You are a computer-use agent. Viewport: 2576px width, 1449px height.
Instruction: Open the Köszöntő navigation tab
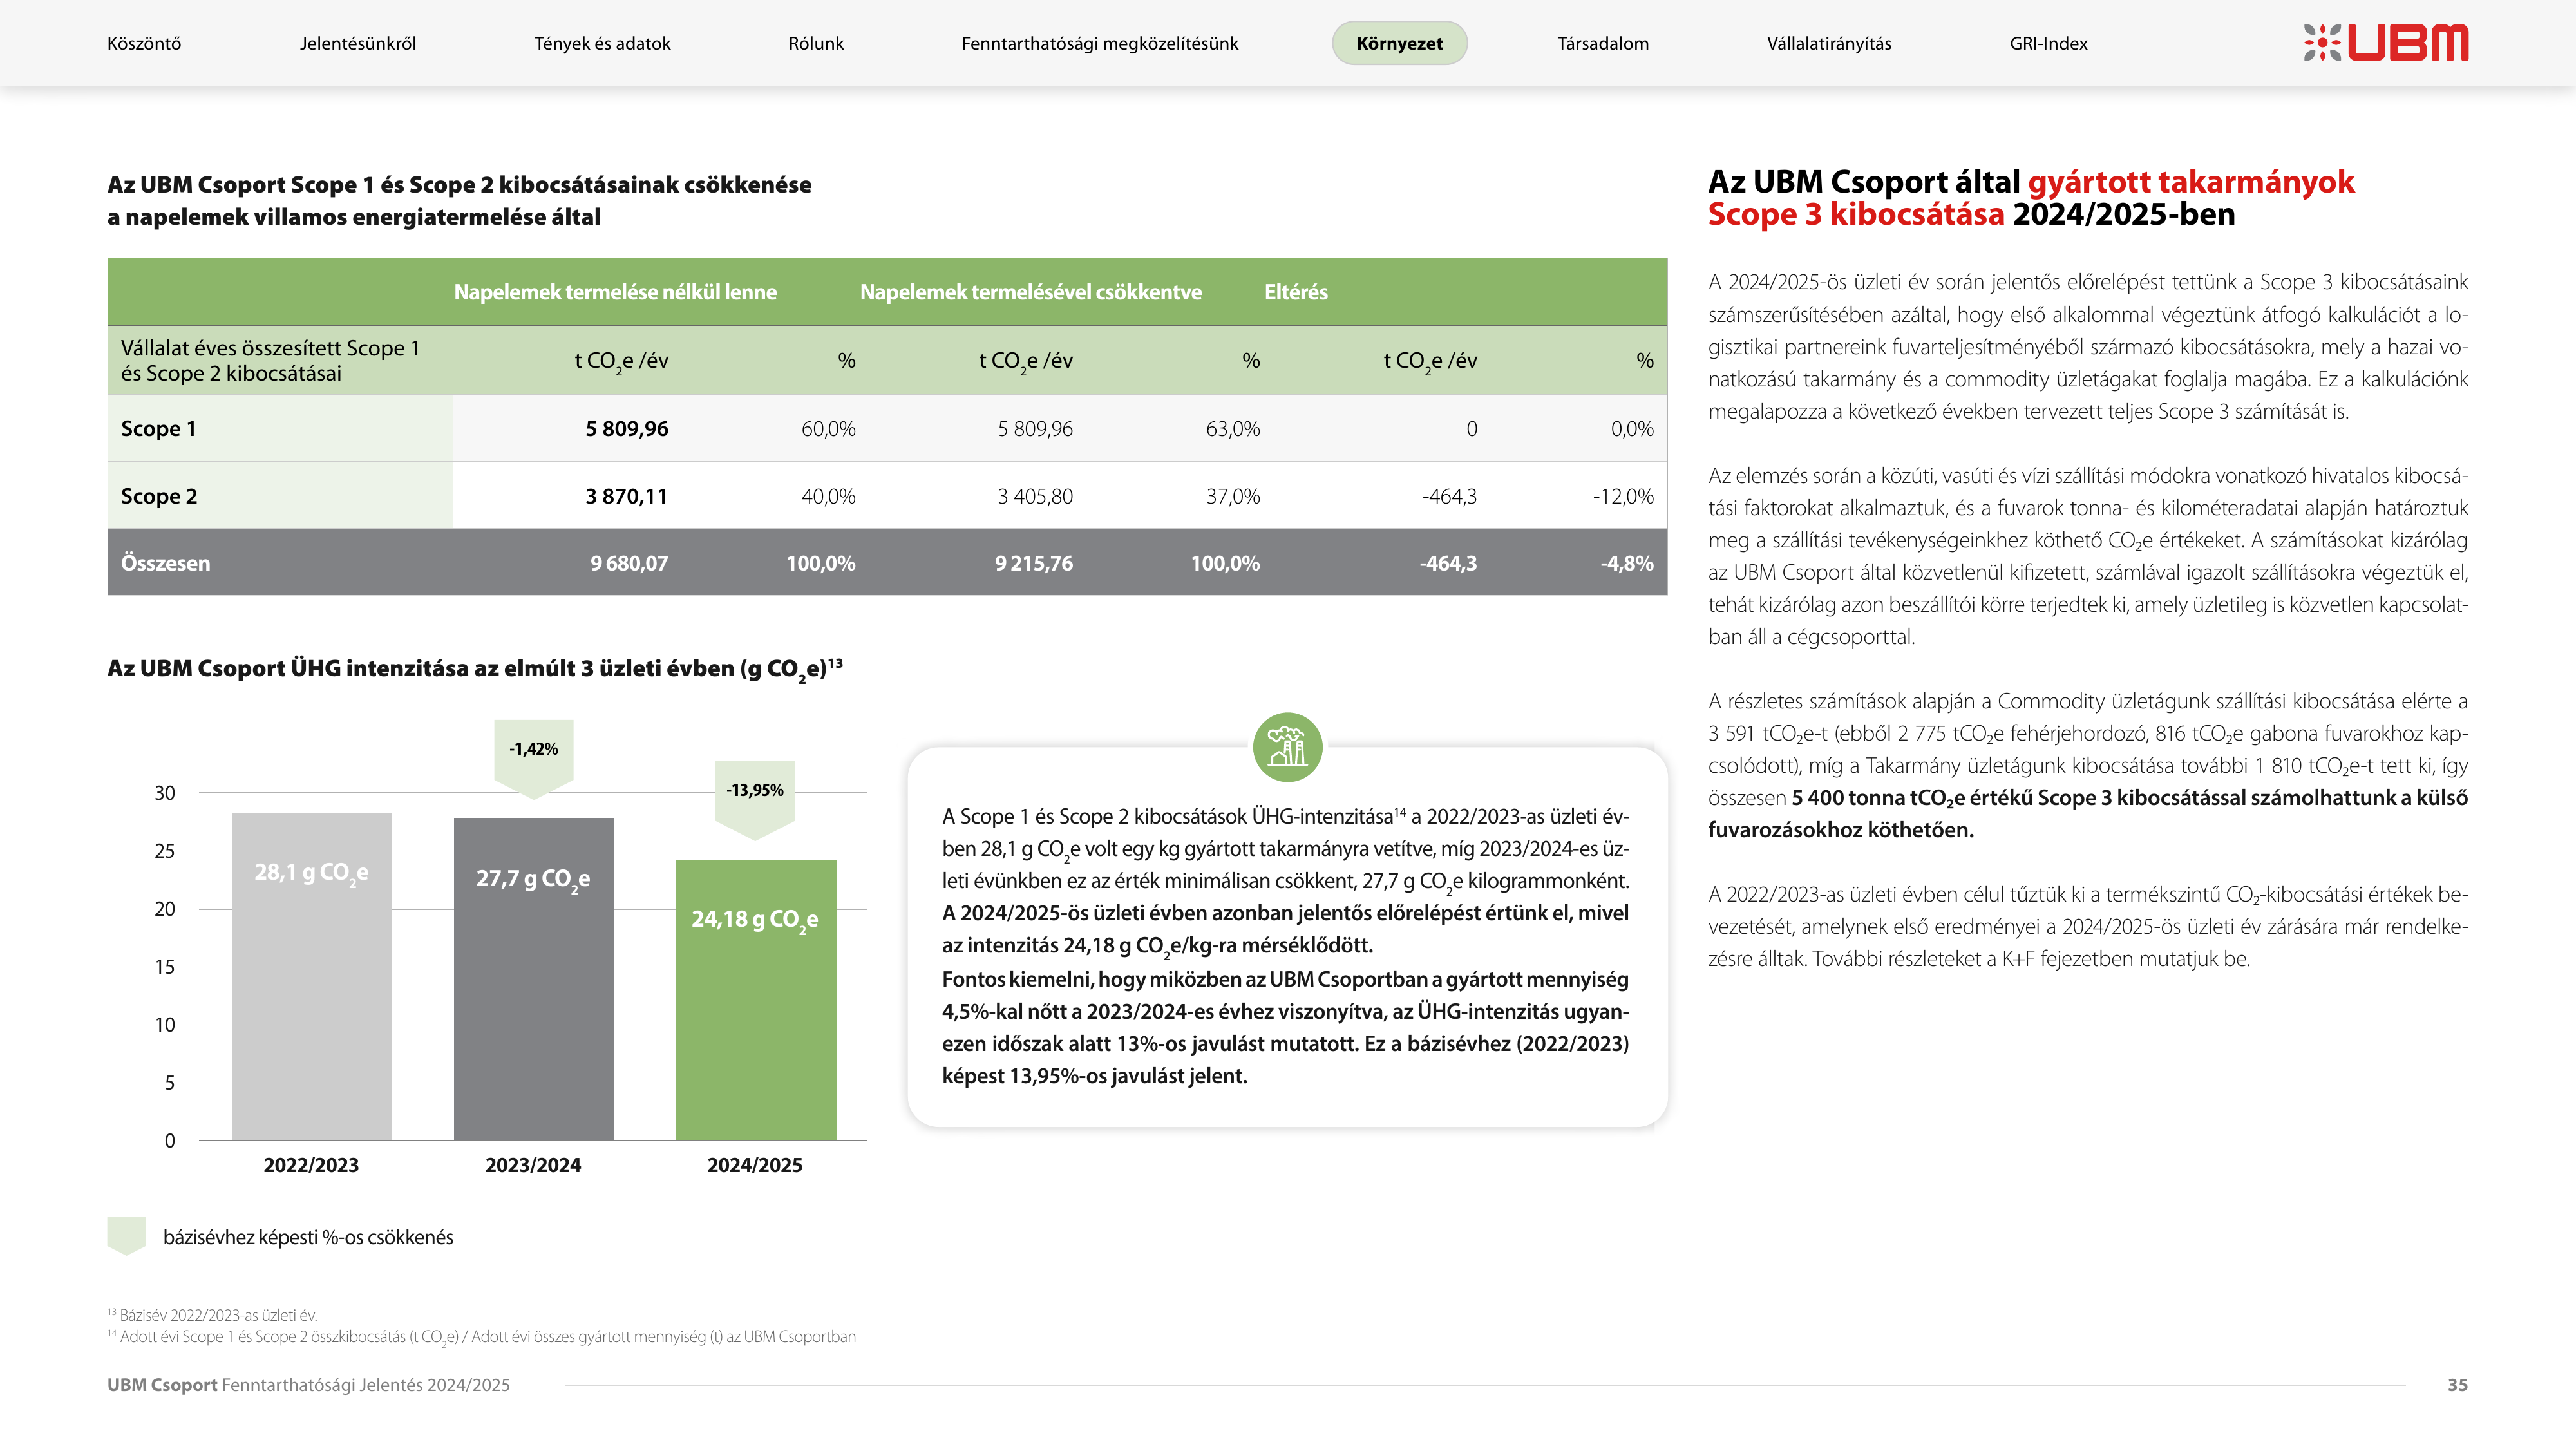[144, 43]
